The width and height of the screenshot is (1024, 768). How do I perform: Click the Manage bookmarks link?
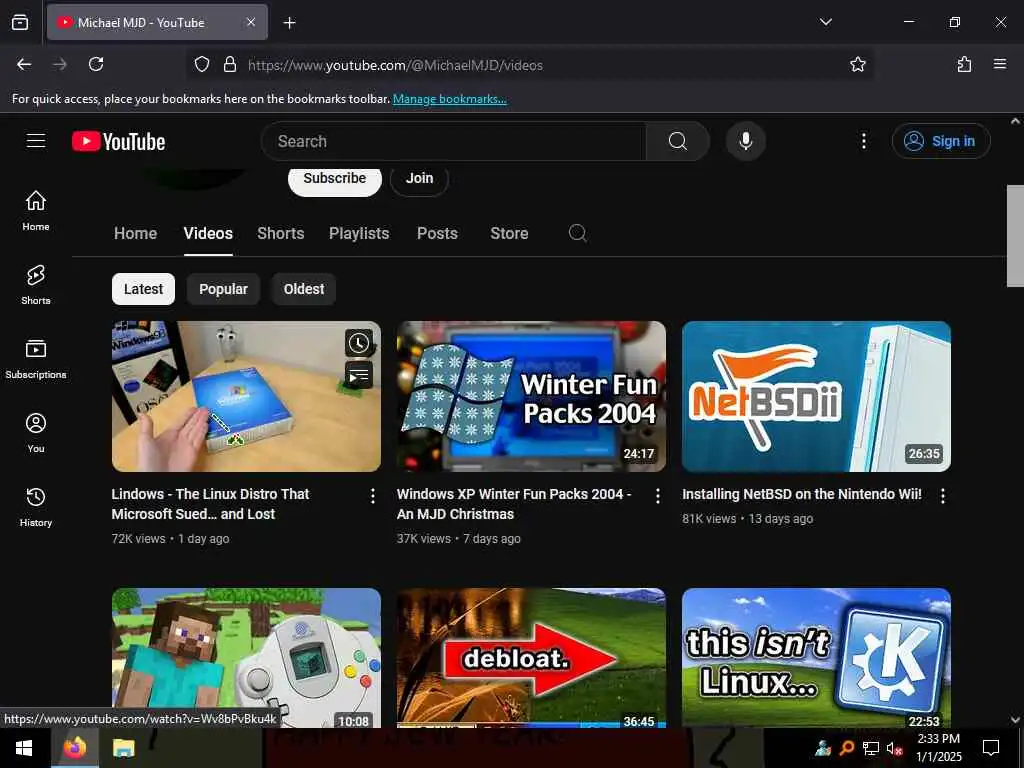coord(449,99)
